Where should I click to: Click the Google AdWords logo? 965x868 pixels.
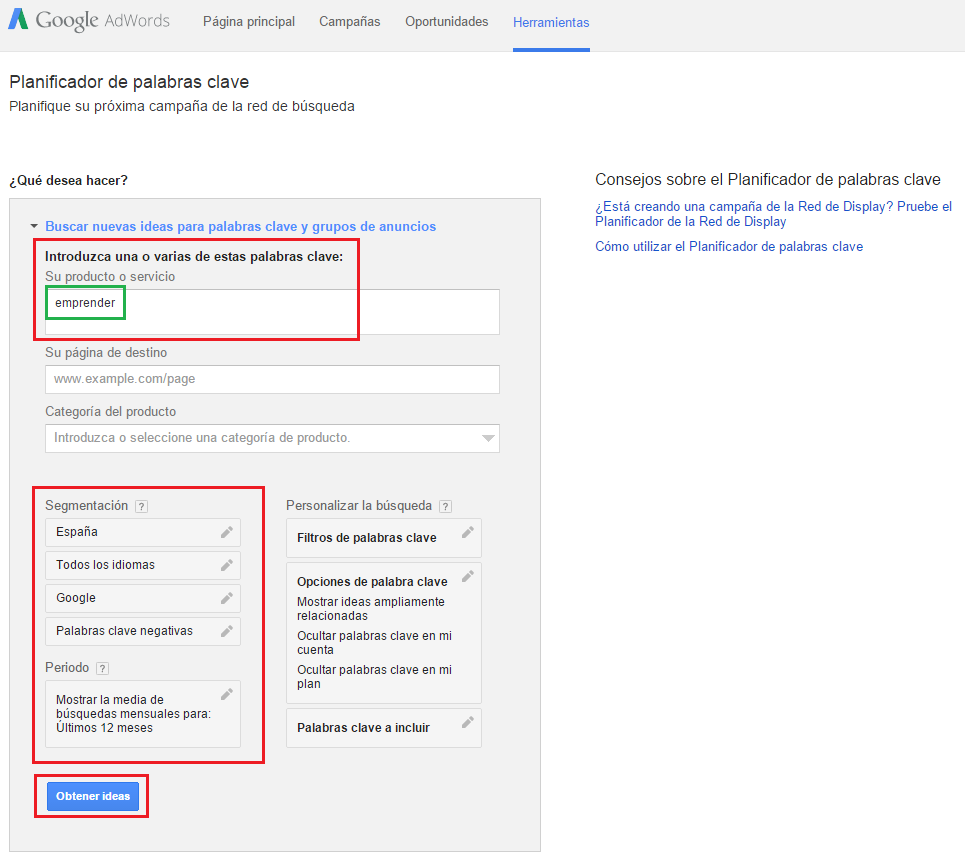89,20
